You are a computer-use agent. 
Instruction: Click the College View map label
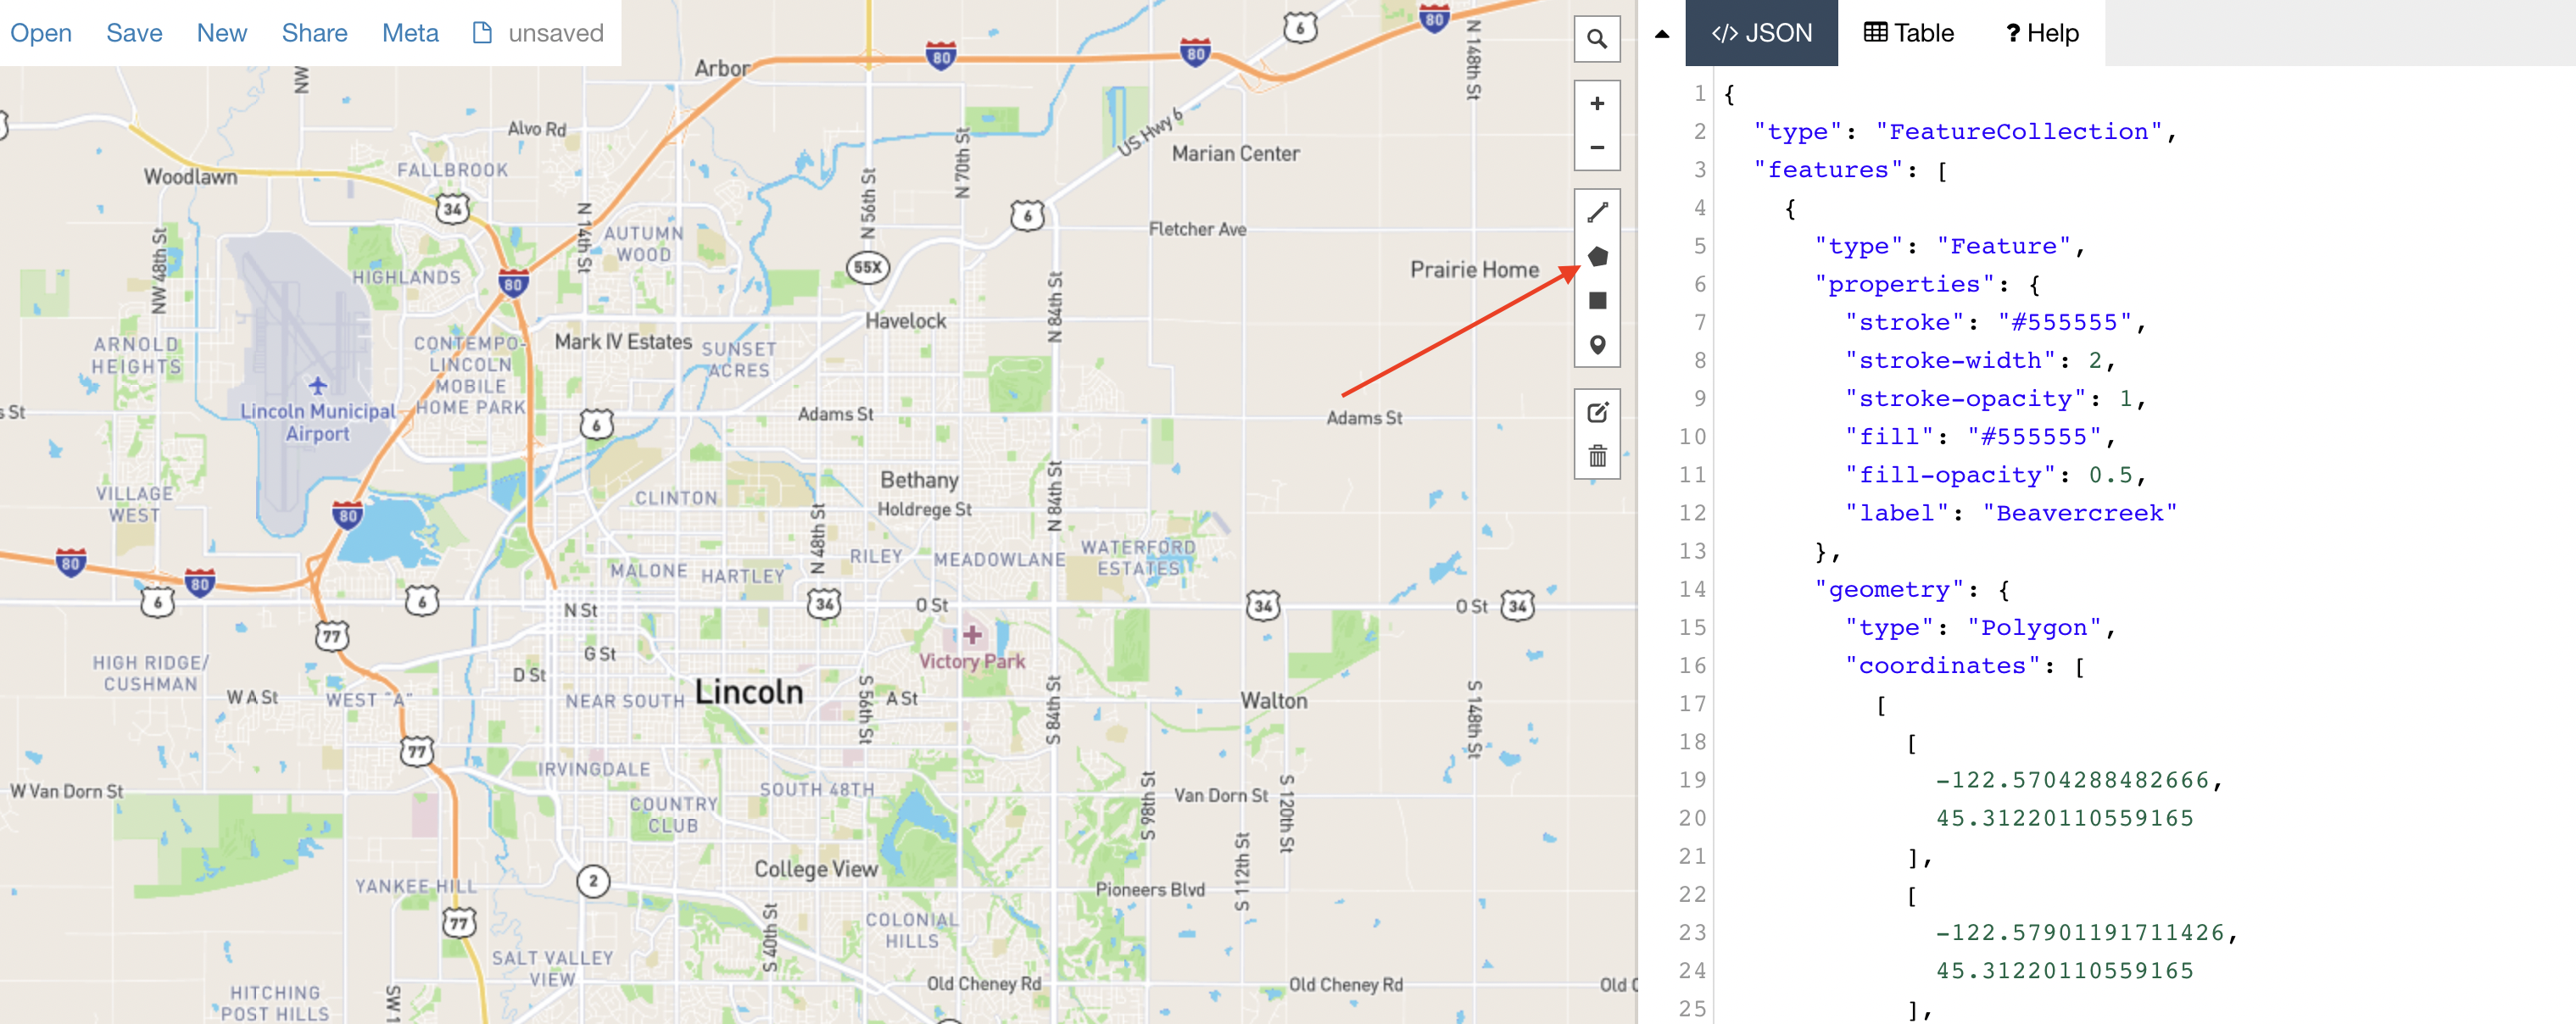point(816,869)
